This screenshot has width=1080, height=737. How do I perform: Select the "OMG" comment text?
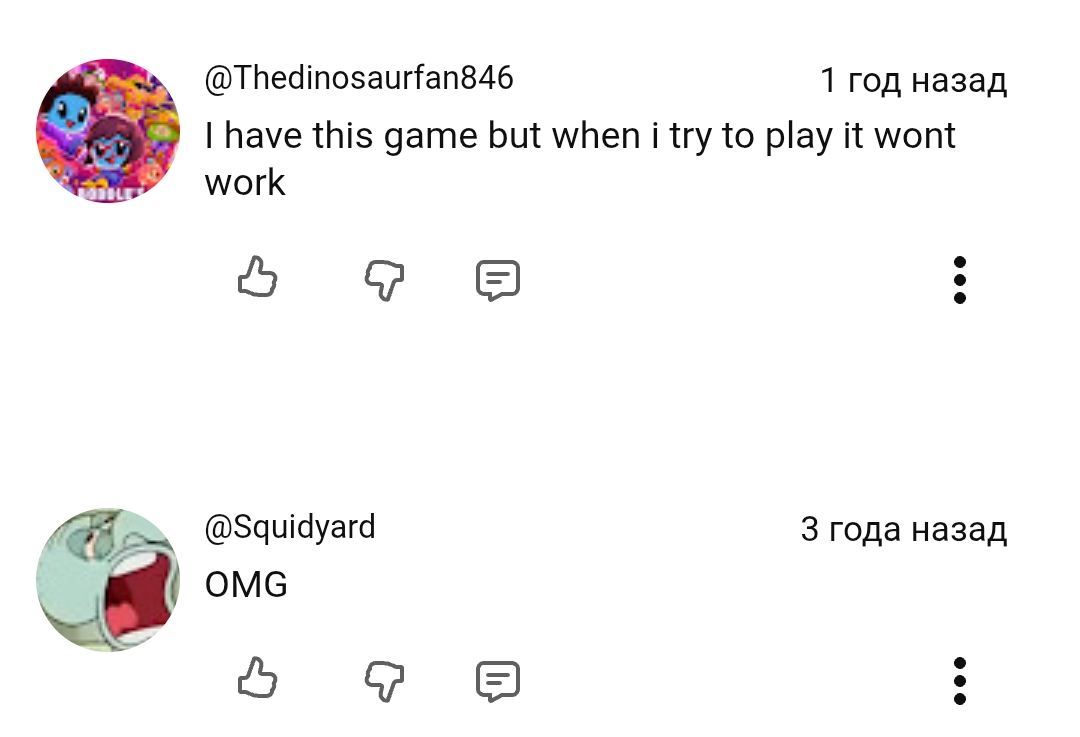(246, 584)
